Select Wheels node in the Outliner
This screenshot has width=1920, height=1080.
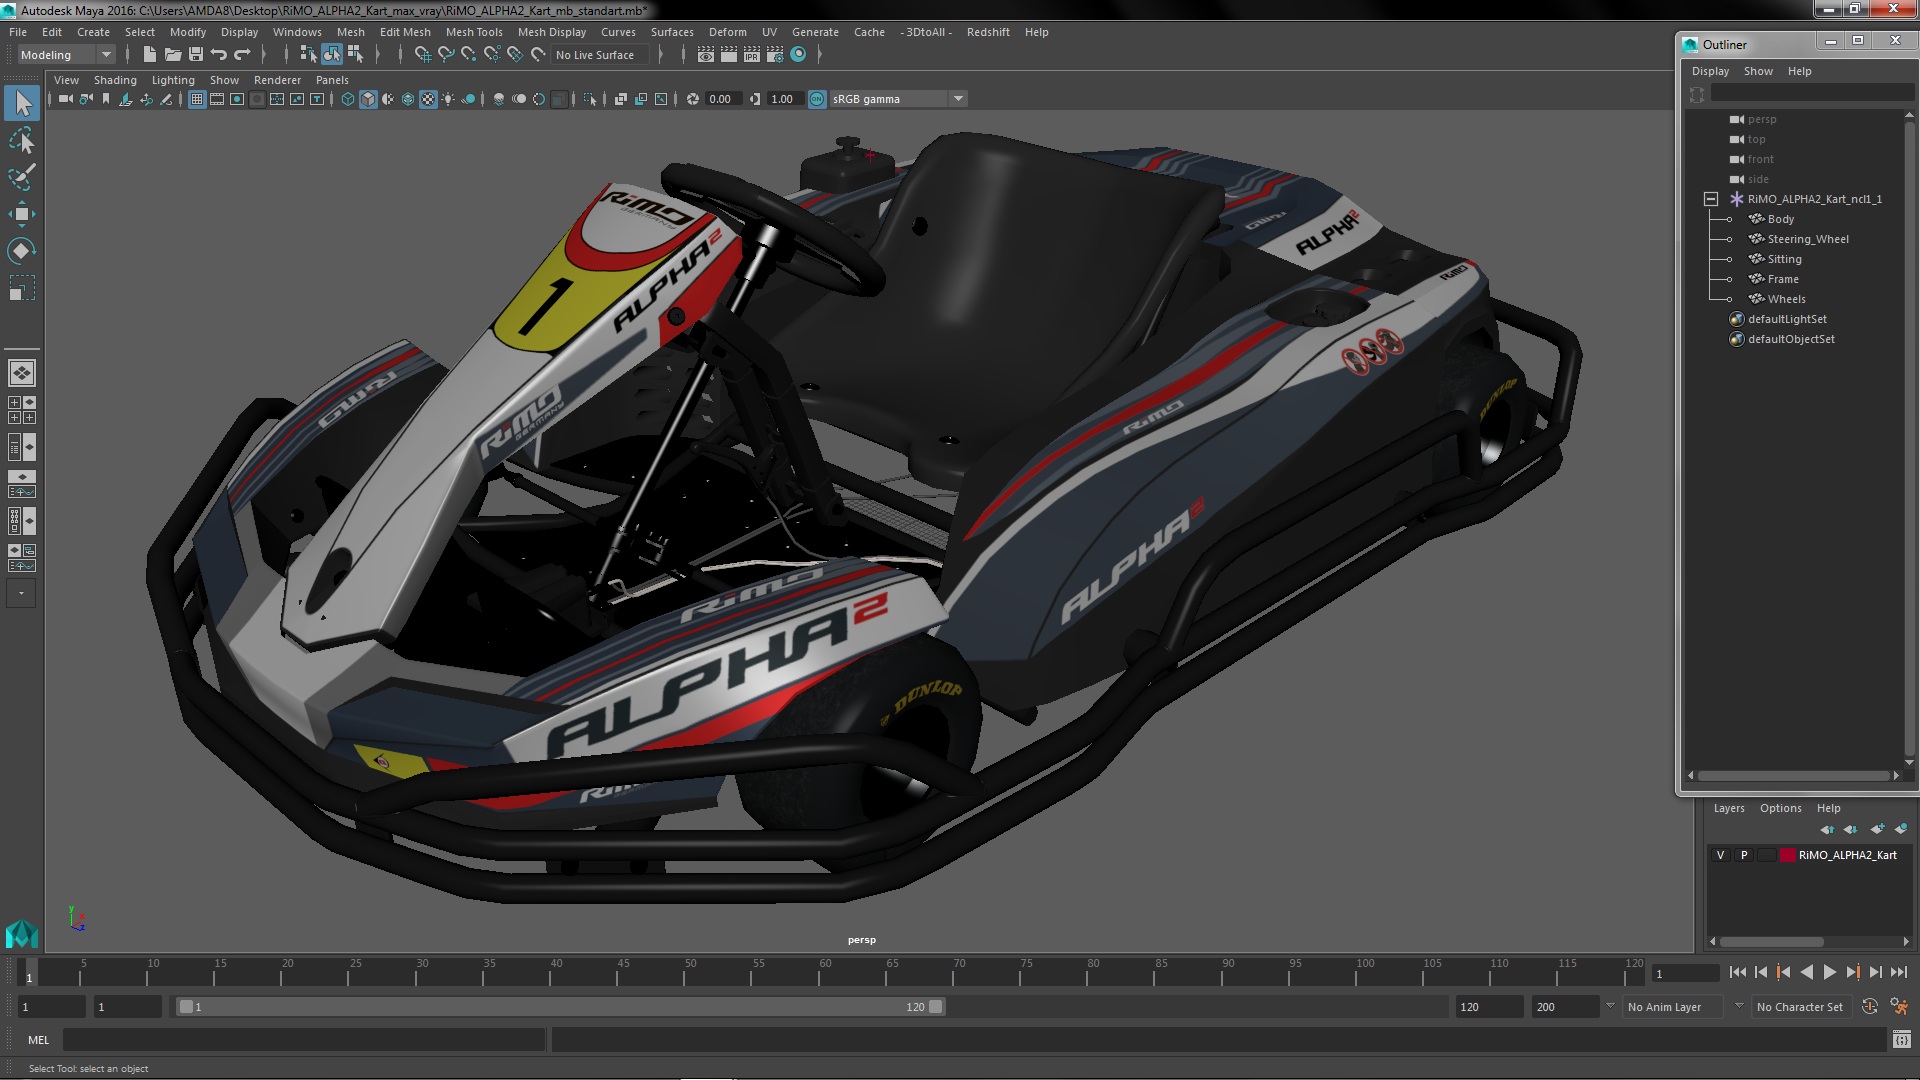coord(1786,299)
